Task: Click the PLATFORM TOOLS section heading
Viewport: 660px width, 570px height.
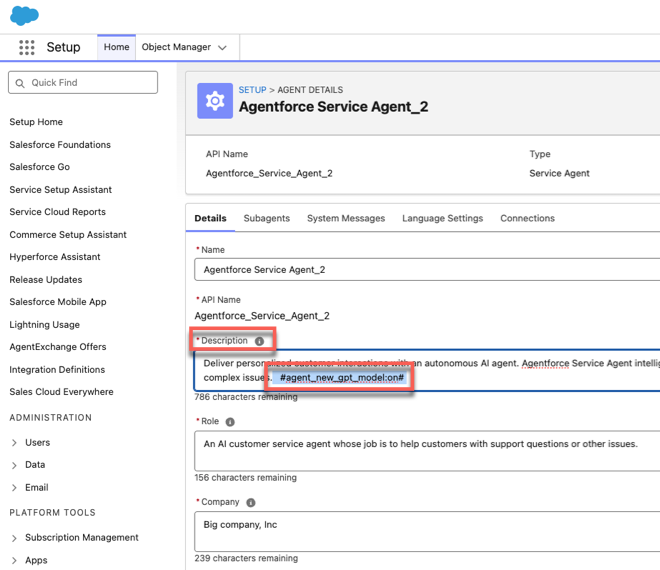Action: click(53, 513)
